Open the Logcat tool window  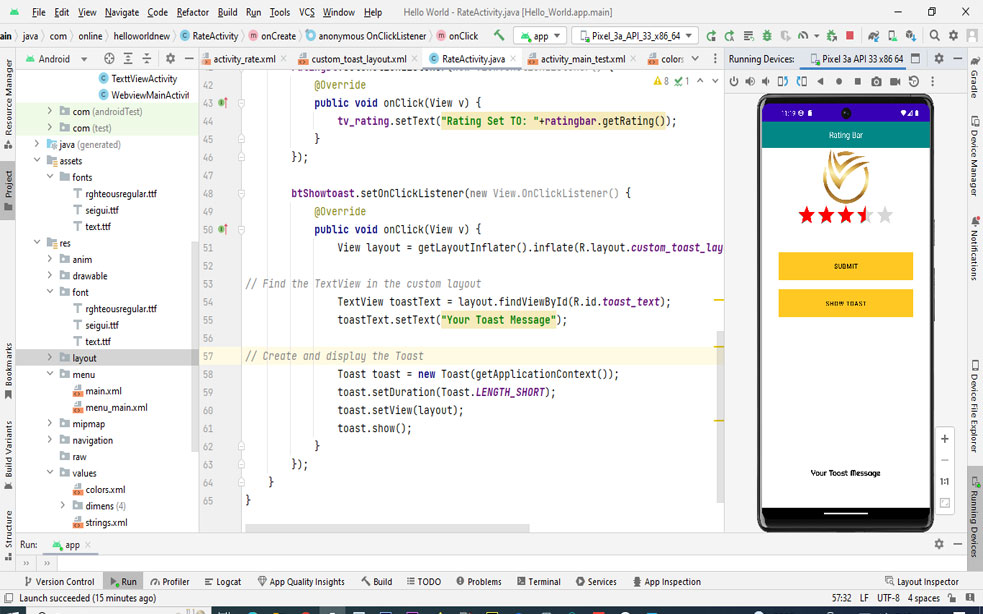tap(223, 581)
